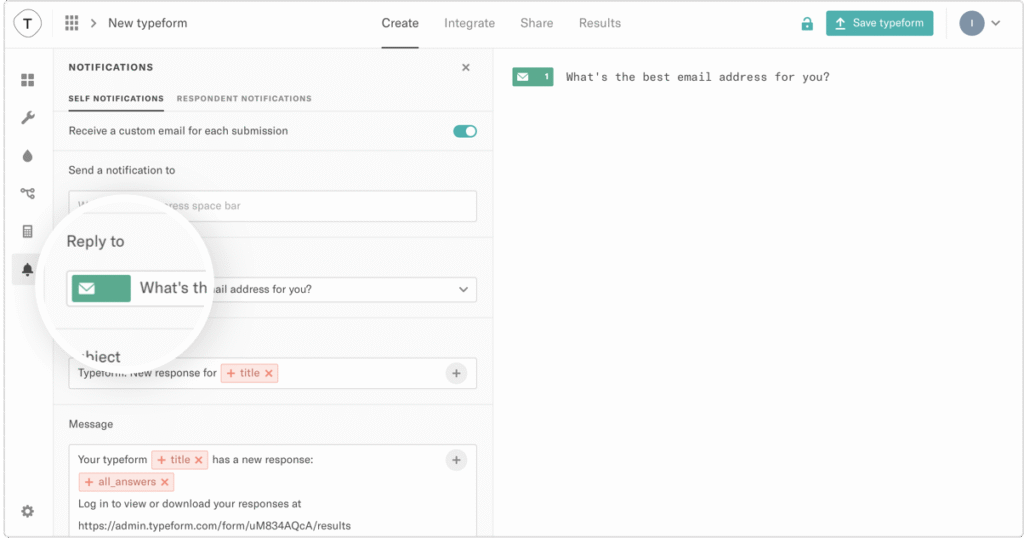
Task: Select the droplet design theme icon
Action: 27,156
